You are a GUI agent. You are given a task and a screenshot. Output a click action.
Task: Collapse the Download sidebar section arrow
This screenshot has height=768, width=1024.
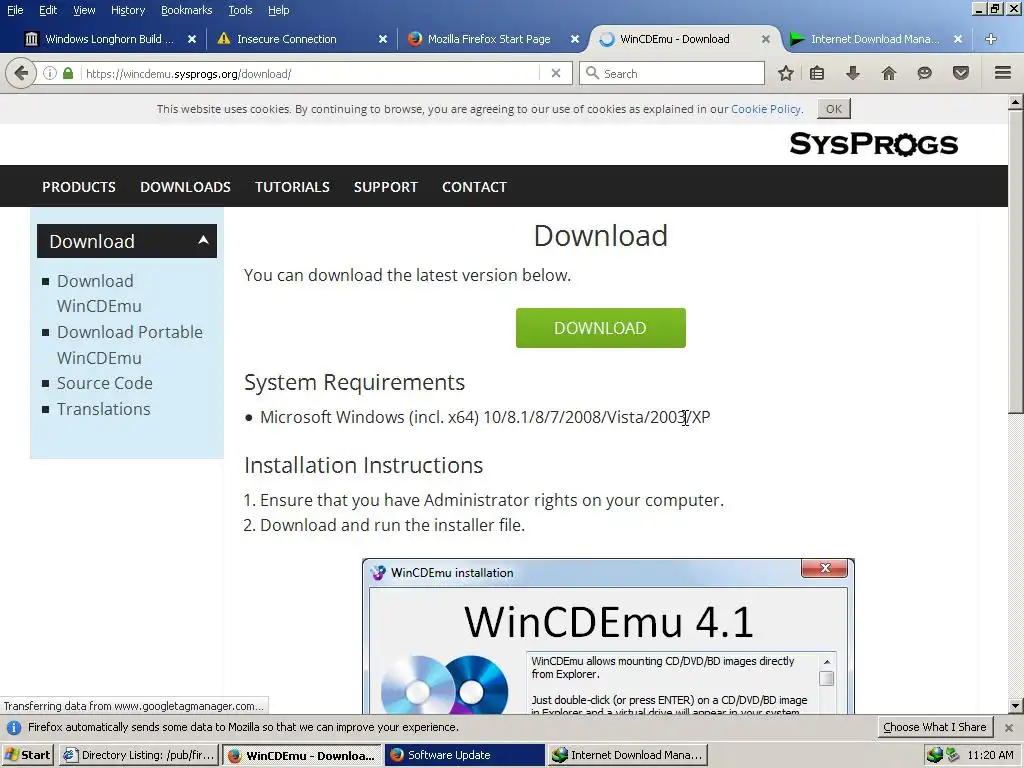point(203,240)
